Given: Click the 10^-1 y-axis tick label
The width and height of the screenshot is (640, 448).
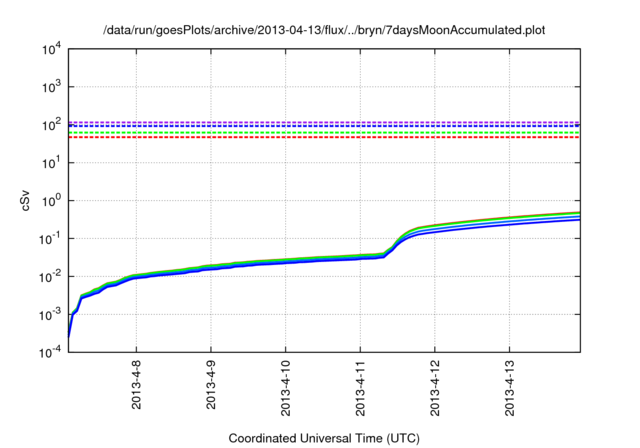Looking at the screenshot, I should (x=51, y=239).
